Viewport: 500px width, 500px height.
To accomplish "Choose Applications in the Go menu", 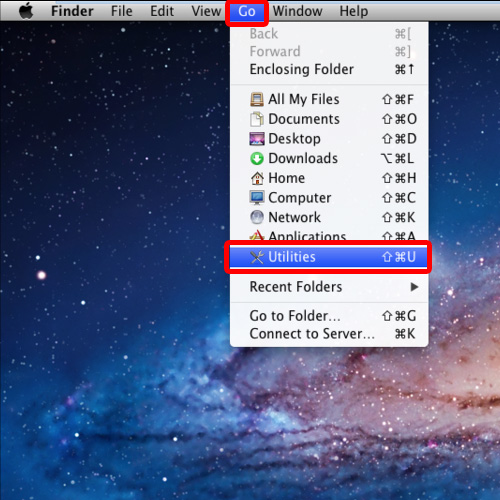I will (x=329, y=235).
